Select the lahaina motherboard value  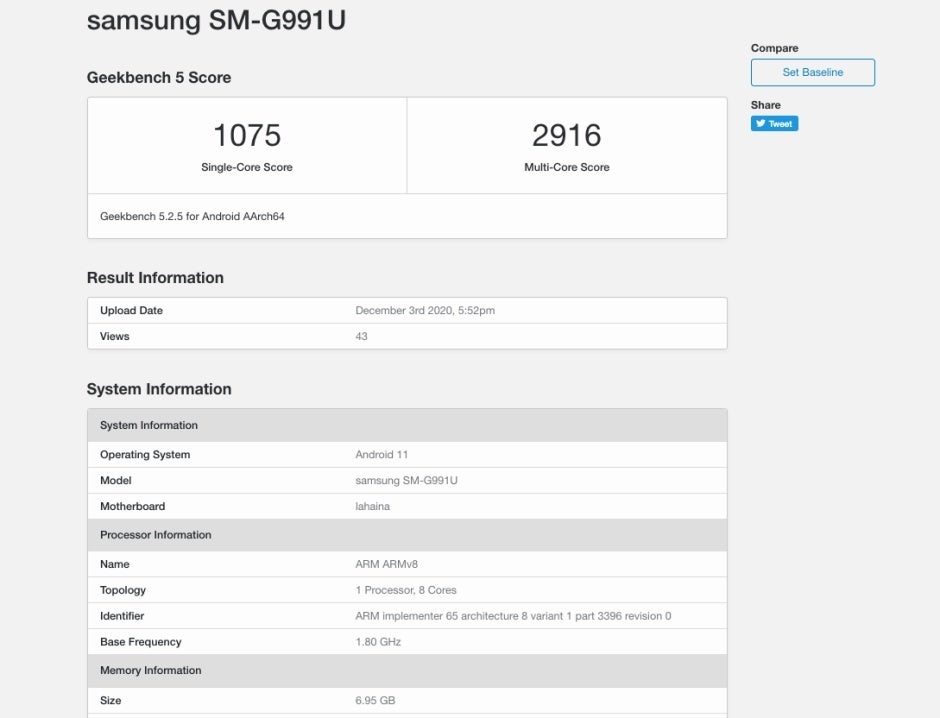372,506
